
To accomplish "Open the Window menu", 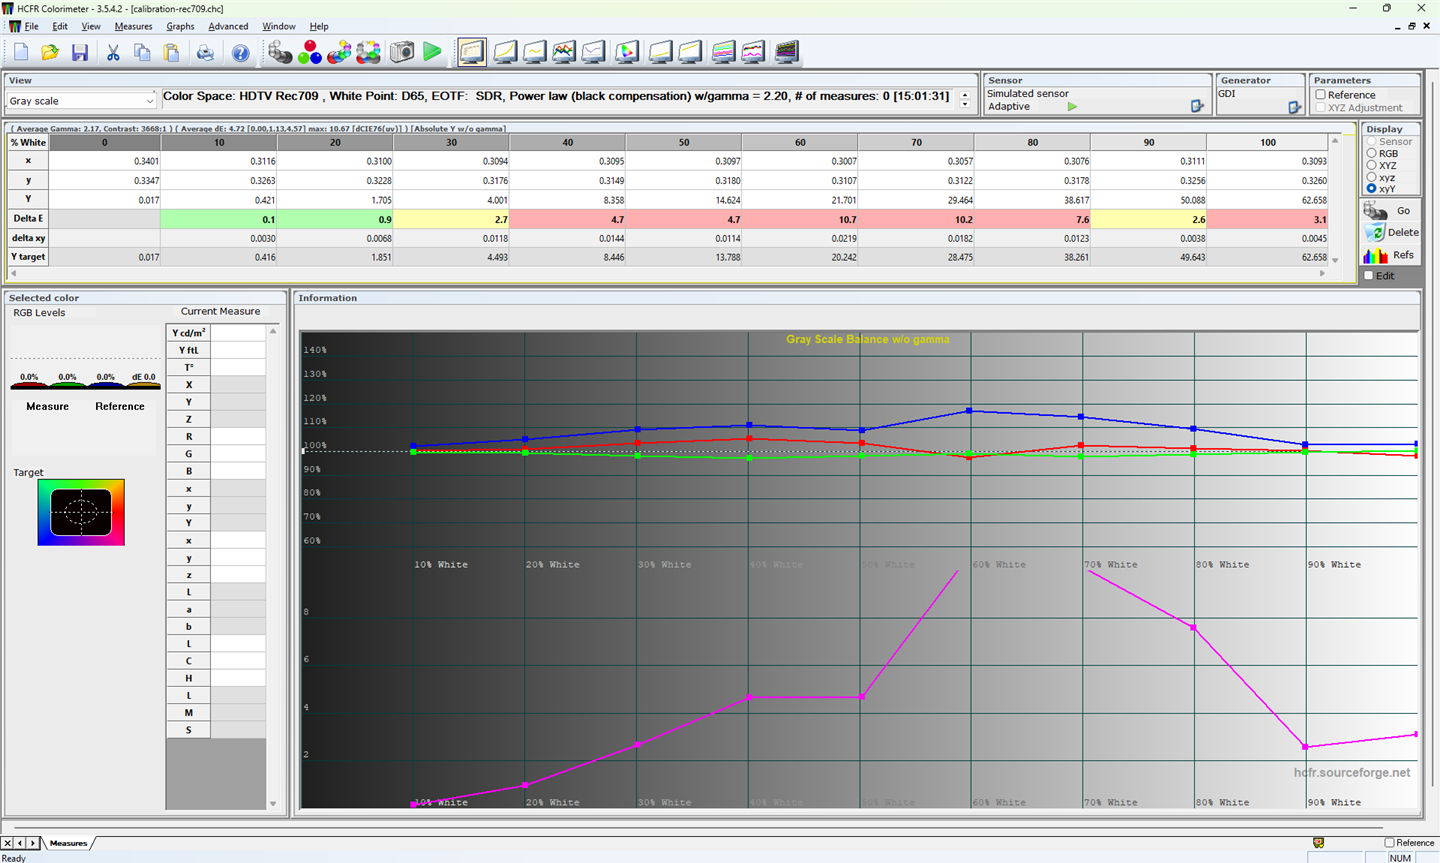I will pyautogui.click(x=279, y=26).
